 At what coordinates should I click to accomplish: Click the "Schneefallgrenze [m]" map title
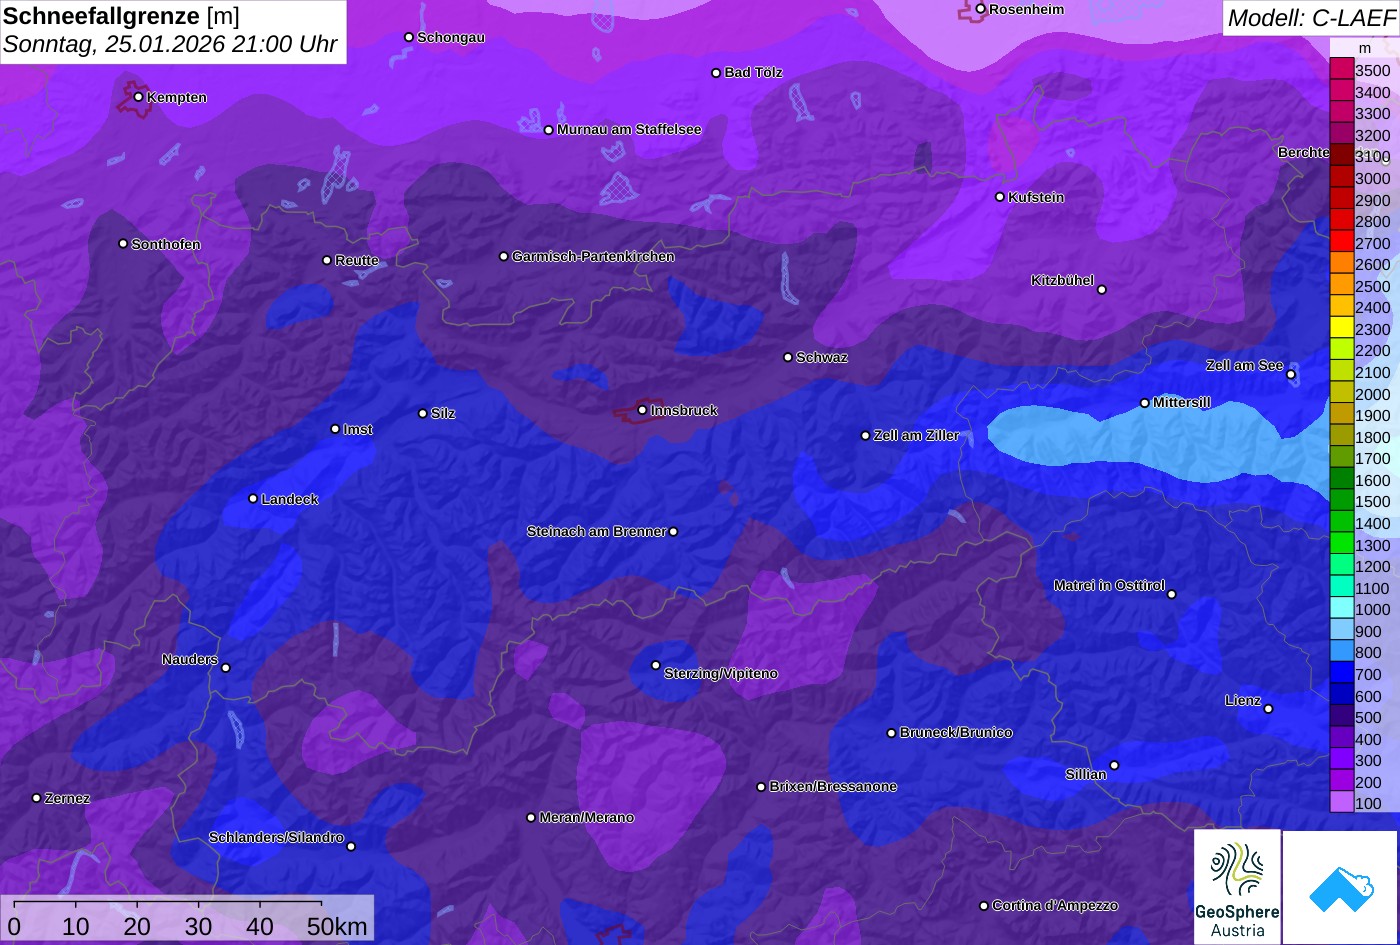122,16
